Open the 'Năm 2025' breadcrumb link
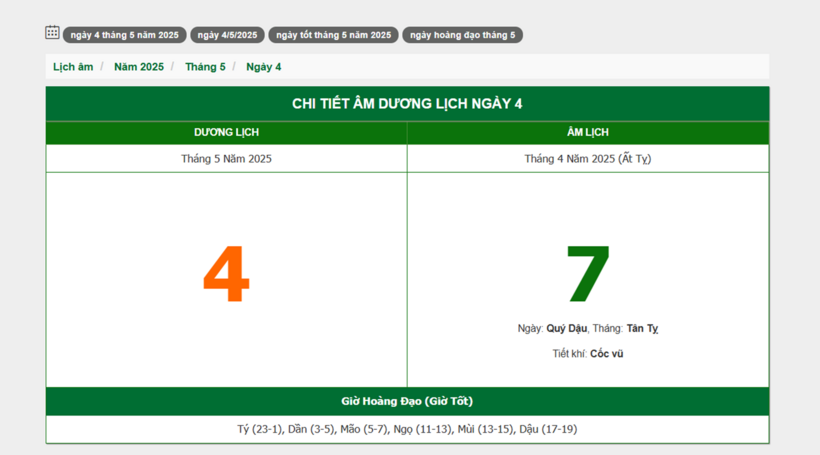Screen dimensions: 820x455 [138, 67]
